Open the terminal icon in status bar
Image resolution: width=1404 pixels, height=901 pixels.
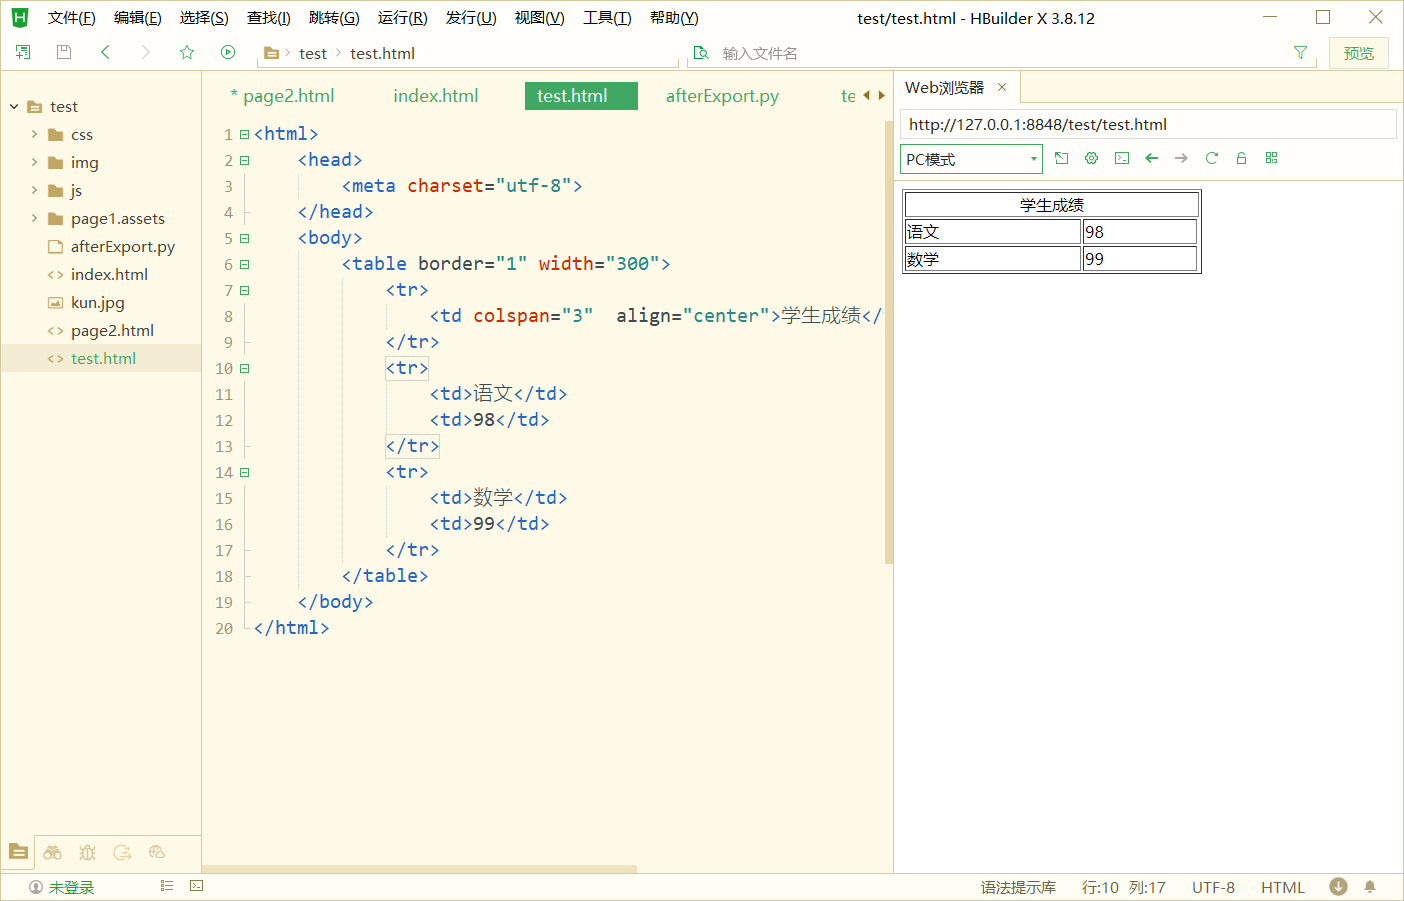(197, 886)
